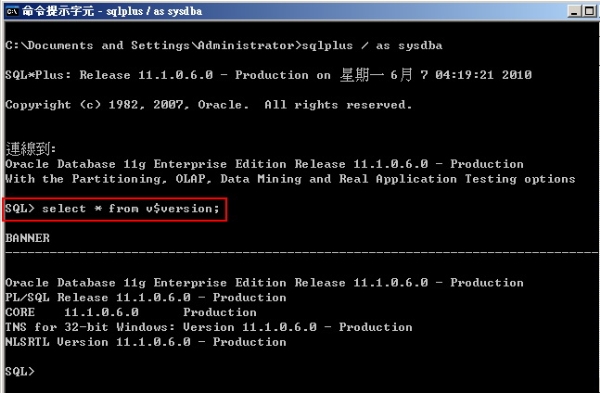Click the BANNER column header
600x393 pixels.
point(28,238)
